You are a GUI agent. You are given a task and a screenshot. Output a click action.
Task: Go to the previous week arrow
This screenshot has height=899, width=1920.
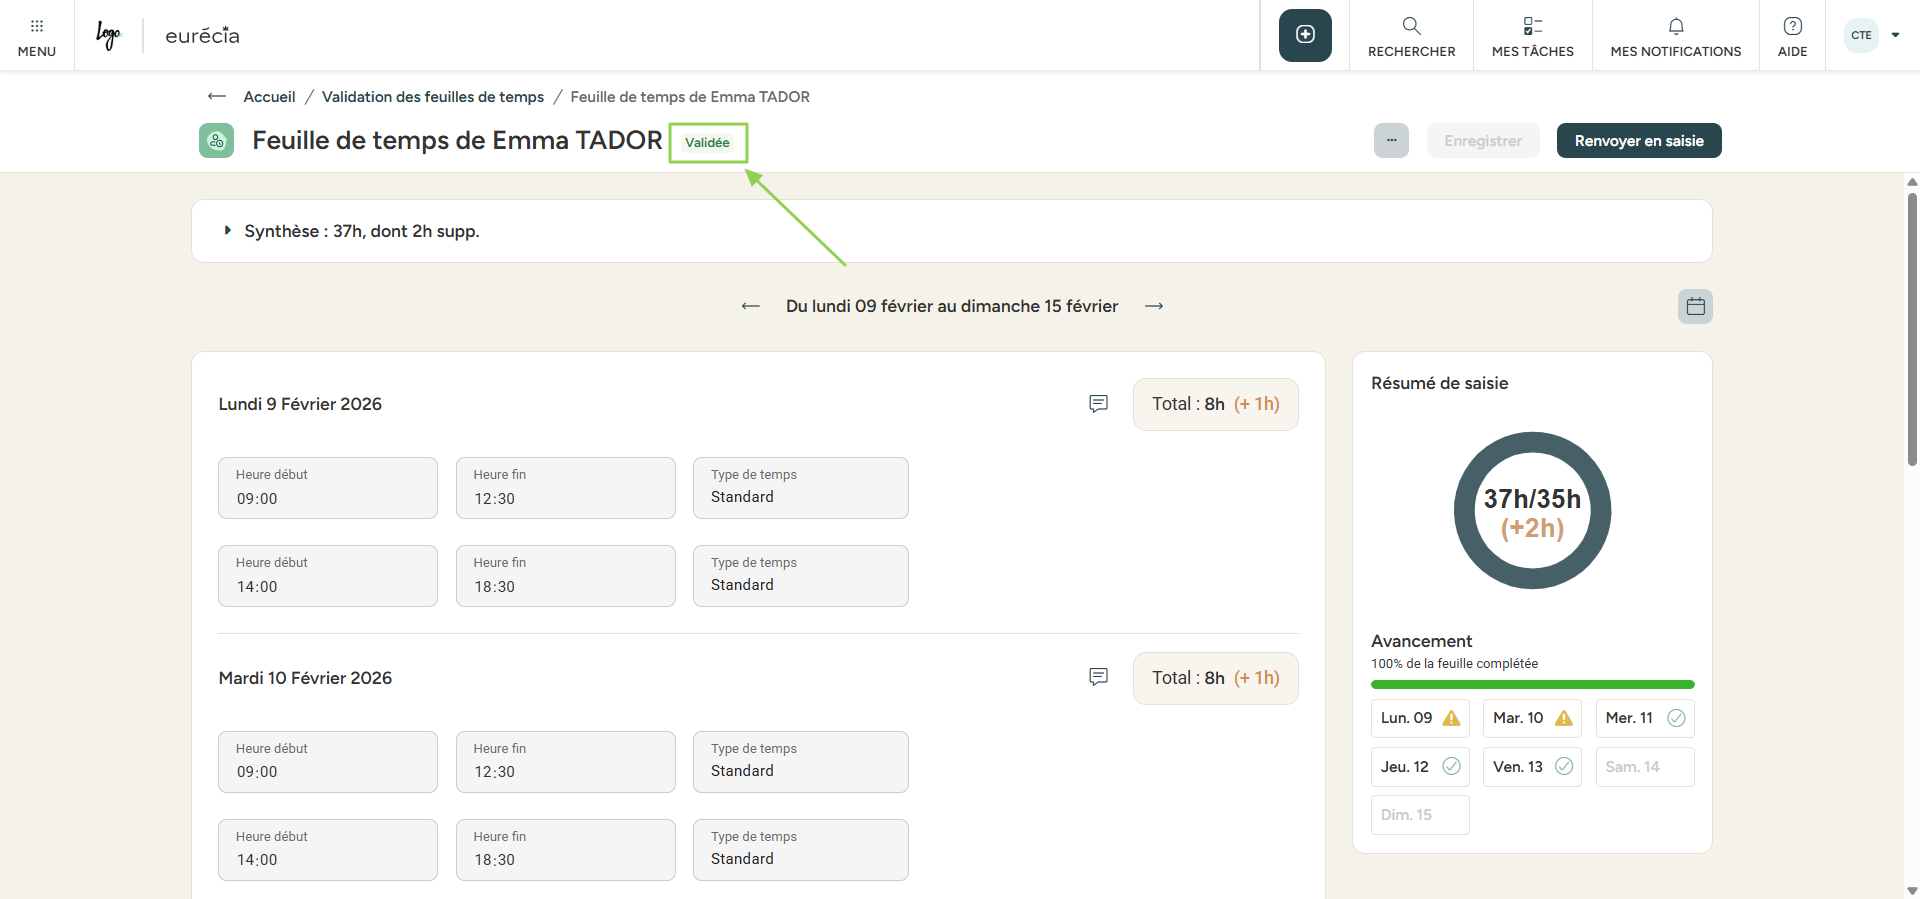pyautogui.click(x=751, y=306)
